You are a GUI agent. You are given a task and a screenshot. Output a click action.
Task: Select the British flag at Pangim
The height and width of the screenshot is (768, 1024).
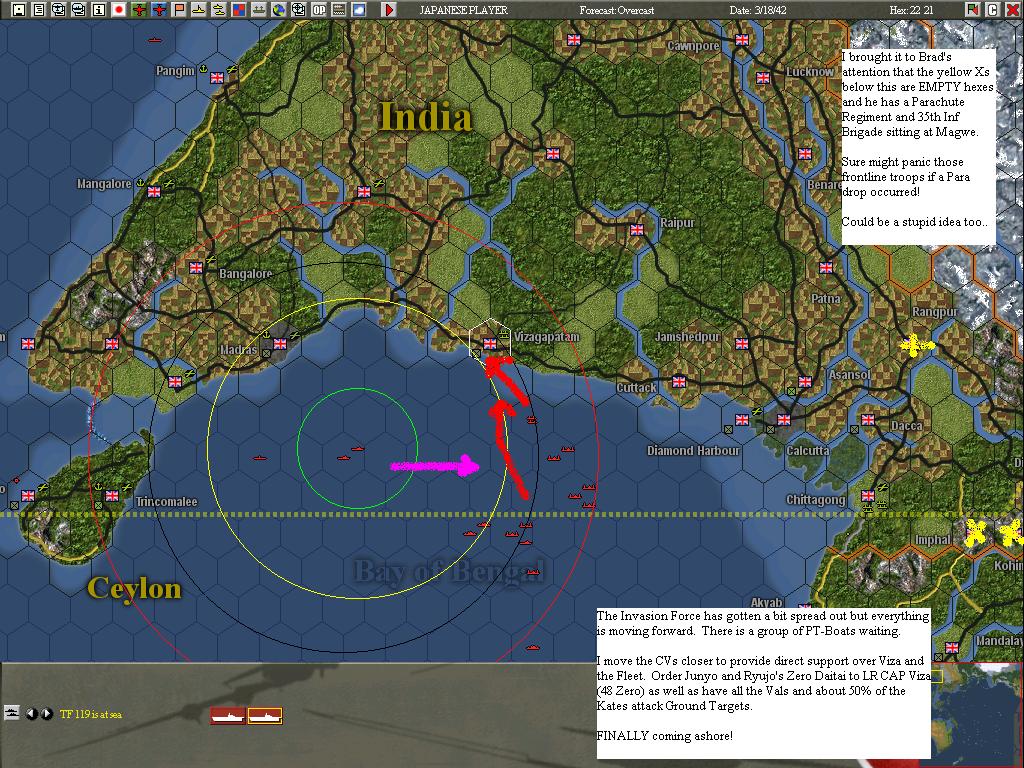tap(217, 78)
